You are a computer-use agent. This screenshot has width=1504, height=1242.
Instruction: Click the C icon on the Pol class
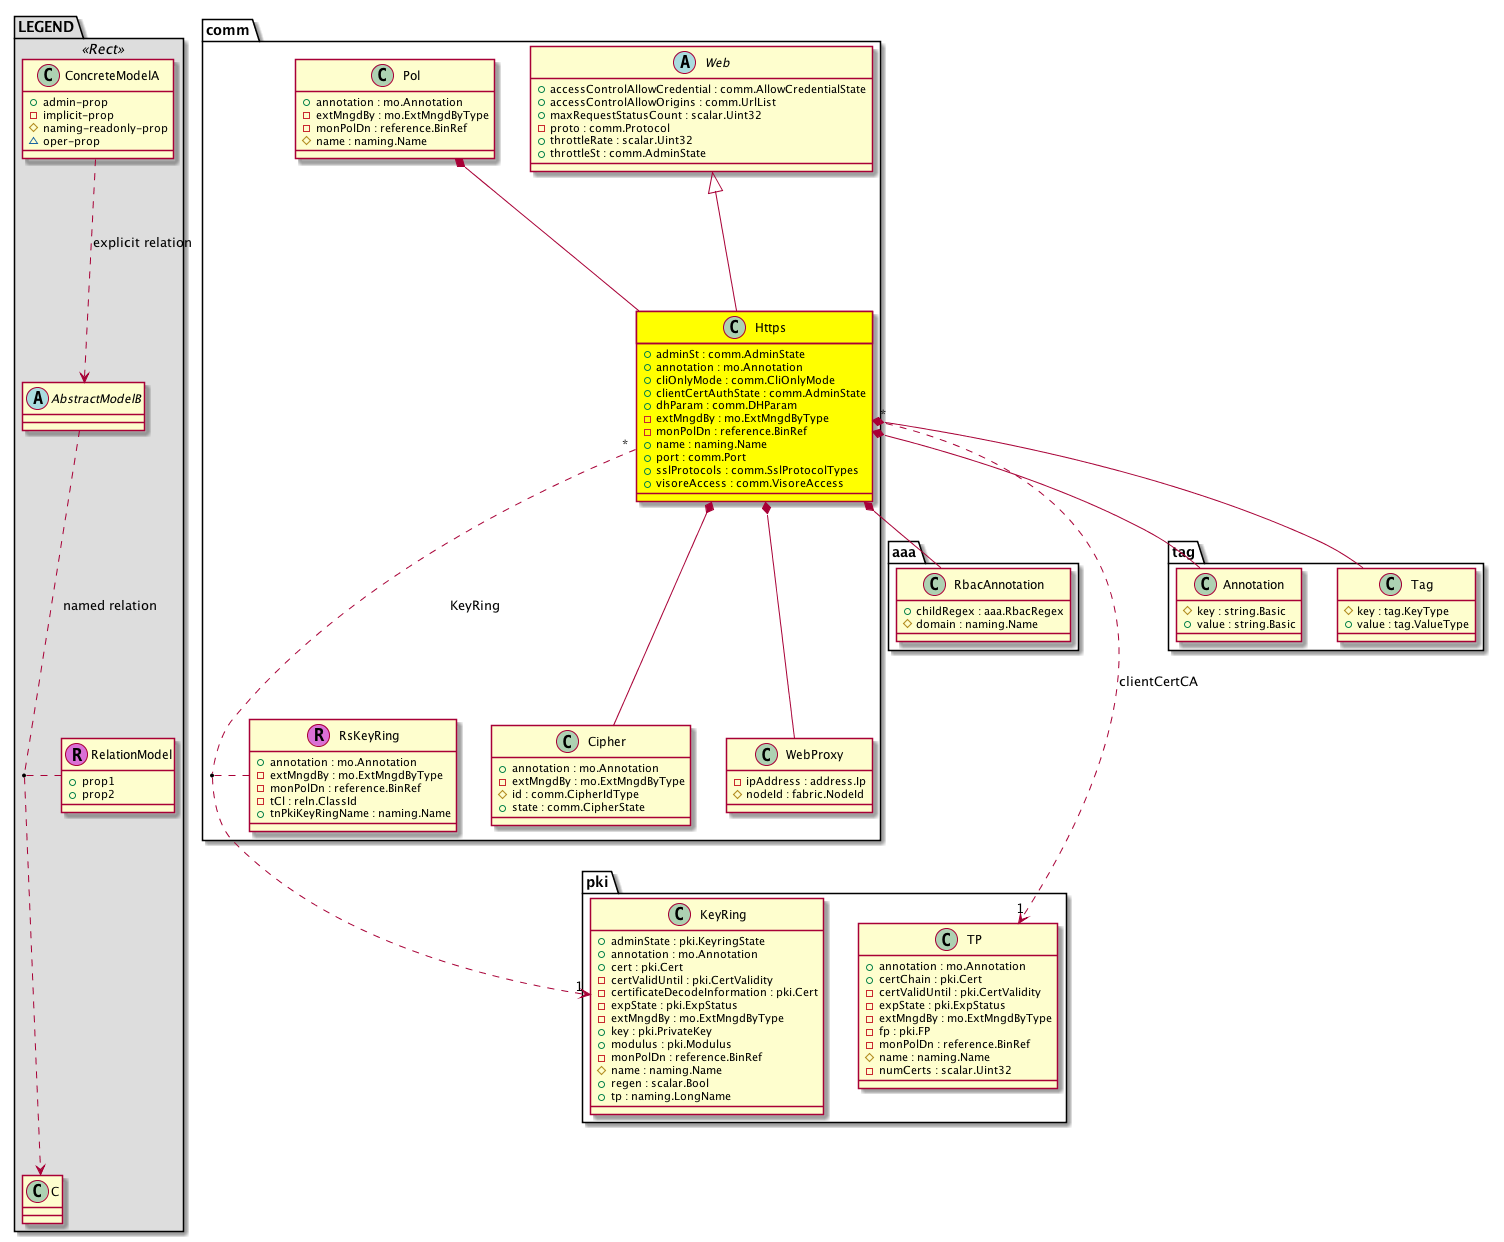coord(382,75)
